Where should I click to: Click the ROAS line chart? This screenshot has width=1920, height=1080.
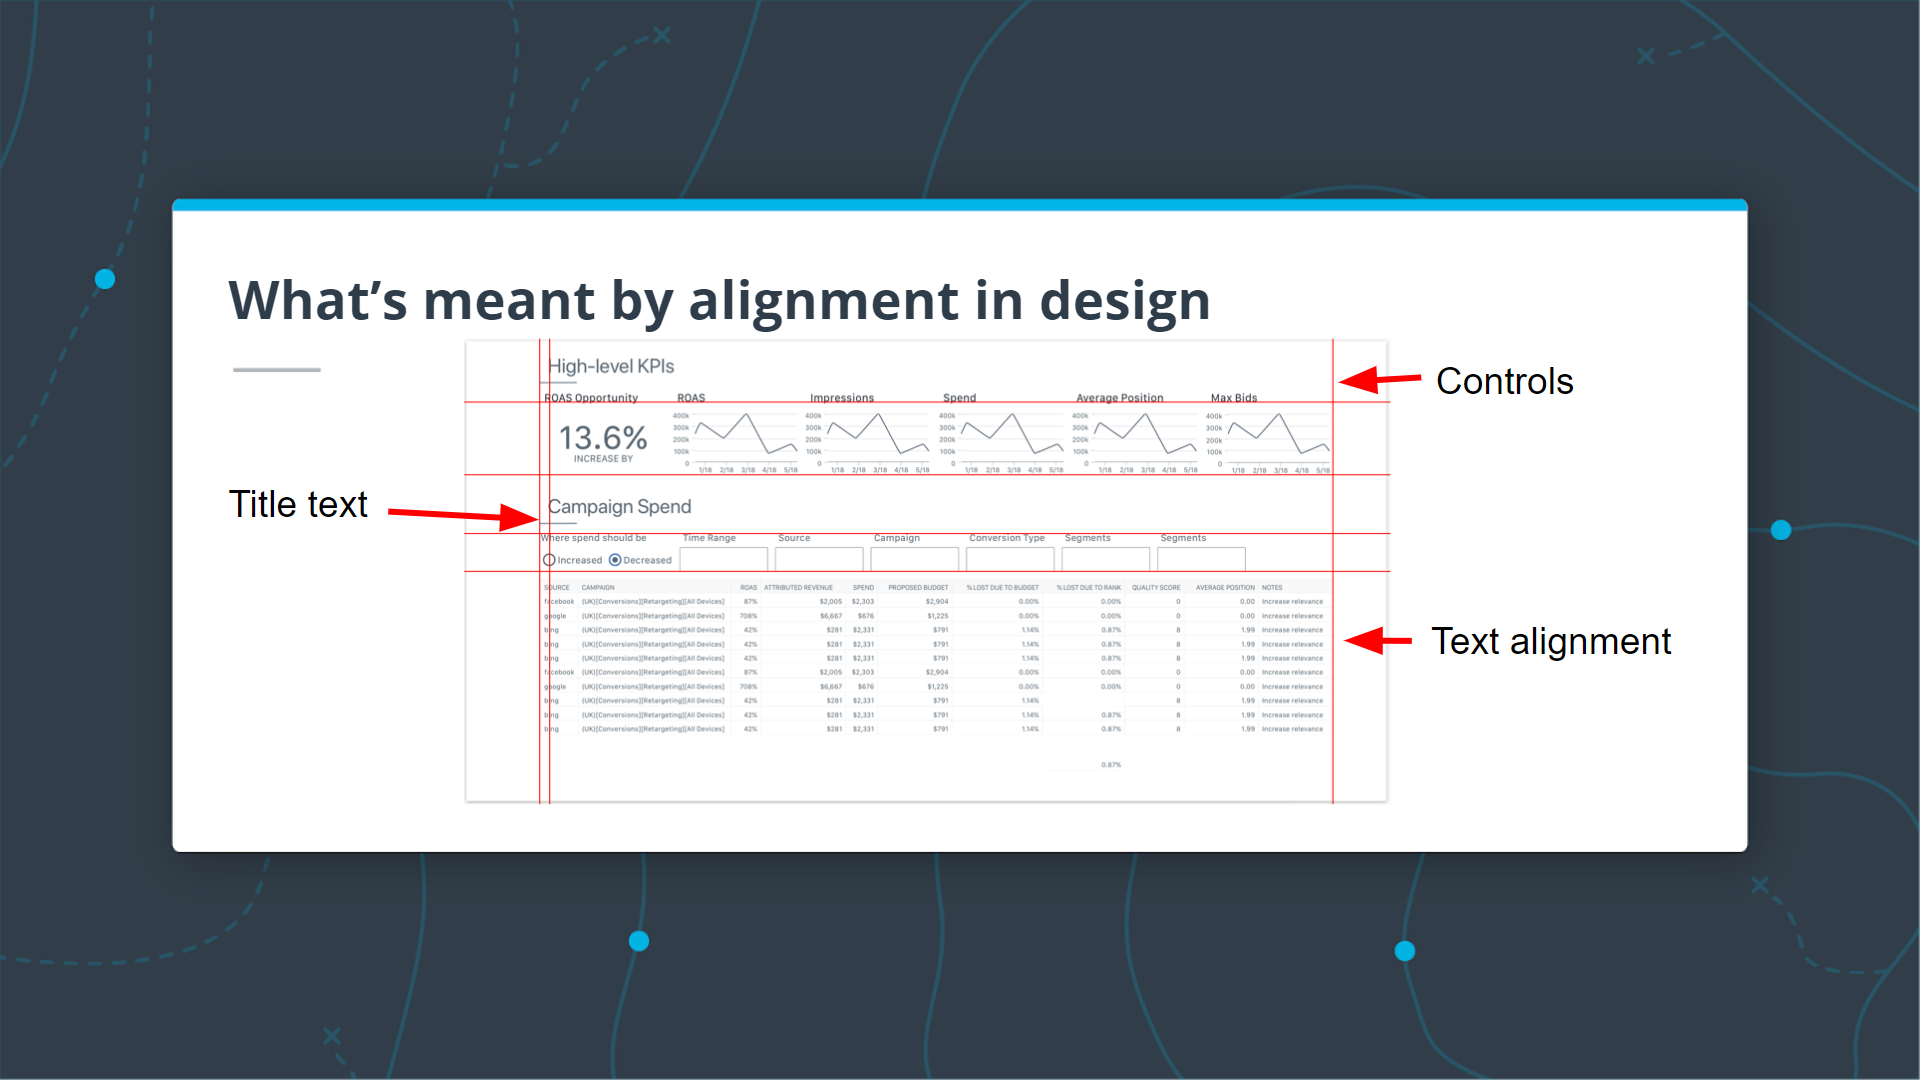tap(745, 437)
